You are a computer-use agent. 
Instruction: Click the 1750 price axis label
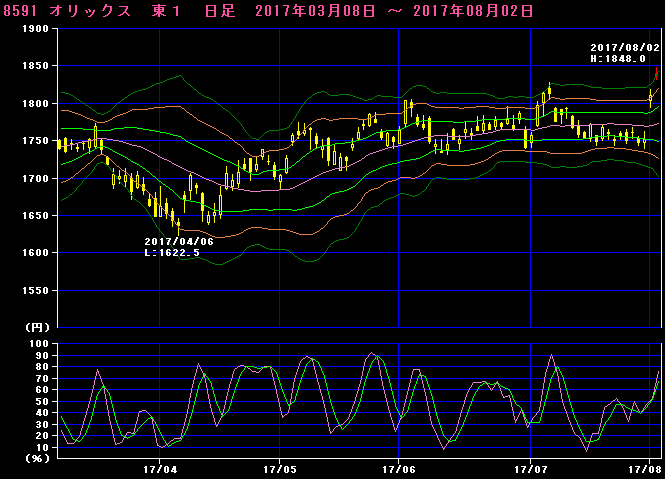pyautogui.click(x=35, y=140)
